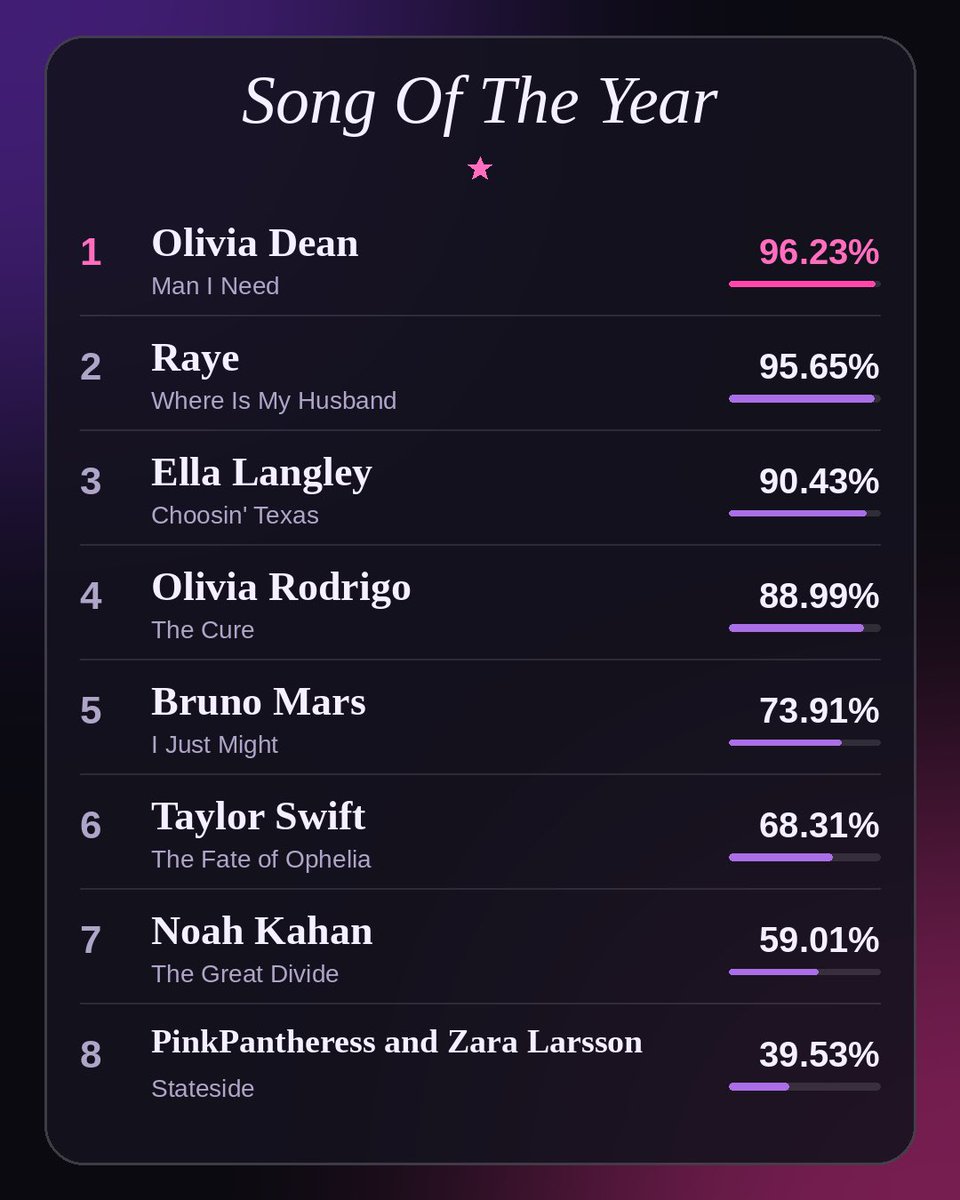Click the 90.43% progress bar
Viewport: 960px width, 1200px height.
[x=805, y=513]
